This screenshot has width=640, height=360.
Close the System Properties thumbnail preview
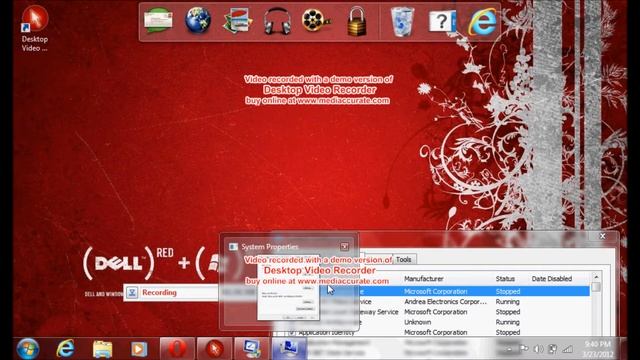[344, 247]
